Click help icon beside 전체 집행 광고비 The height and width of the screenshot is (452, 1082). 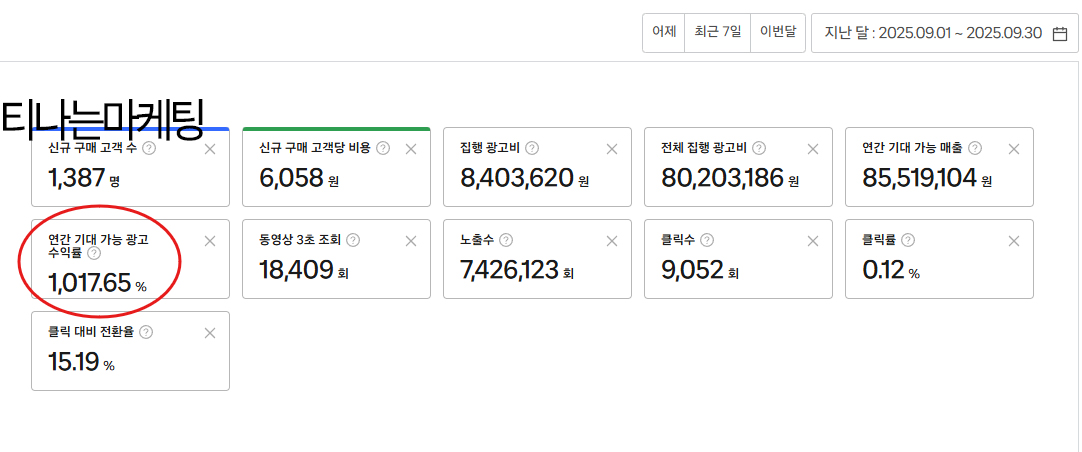point(759,148)
